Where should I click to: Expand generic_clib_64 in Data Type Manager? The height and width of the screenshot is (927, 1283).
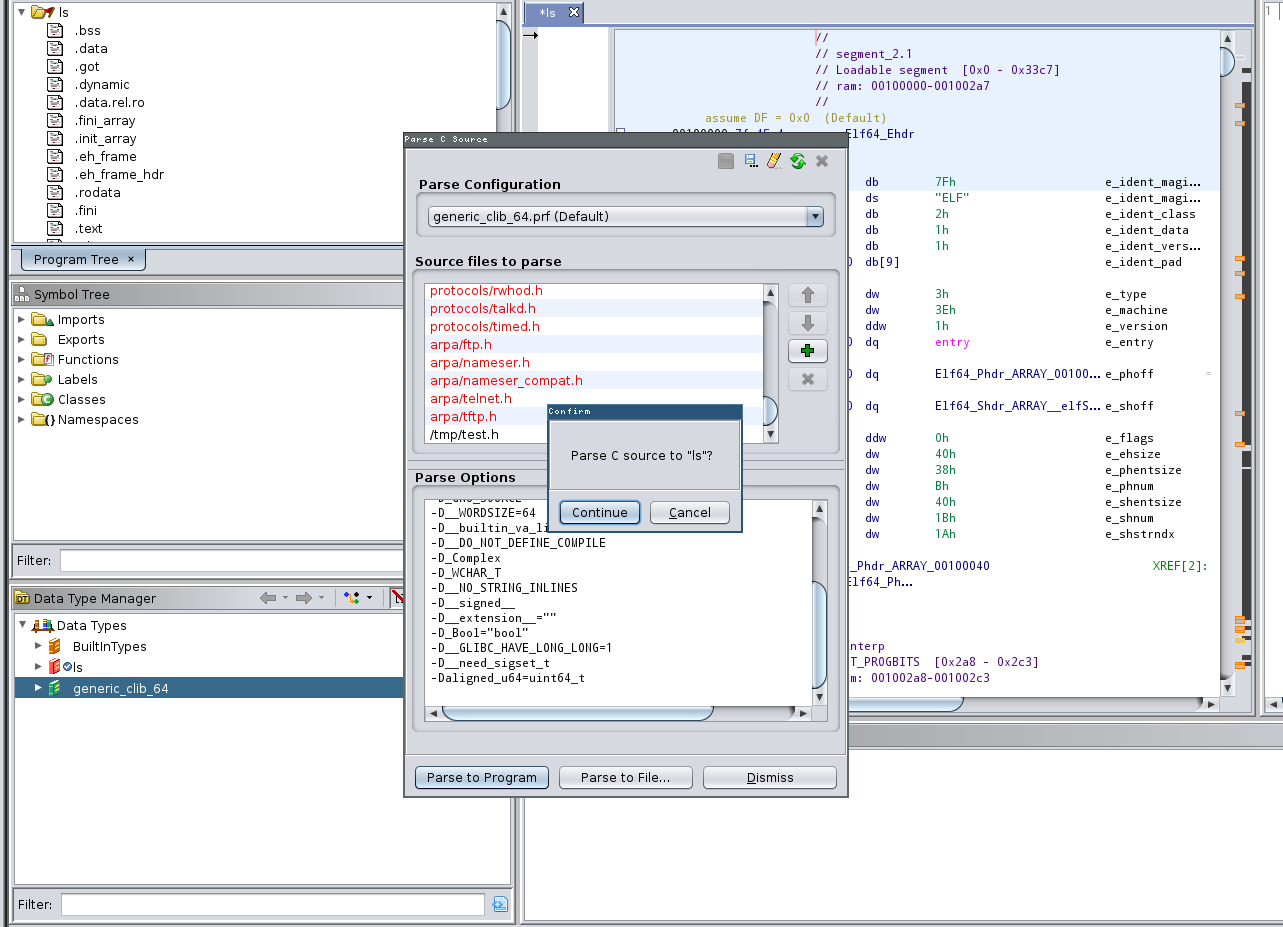coord(36,688)
